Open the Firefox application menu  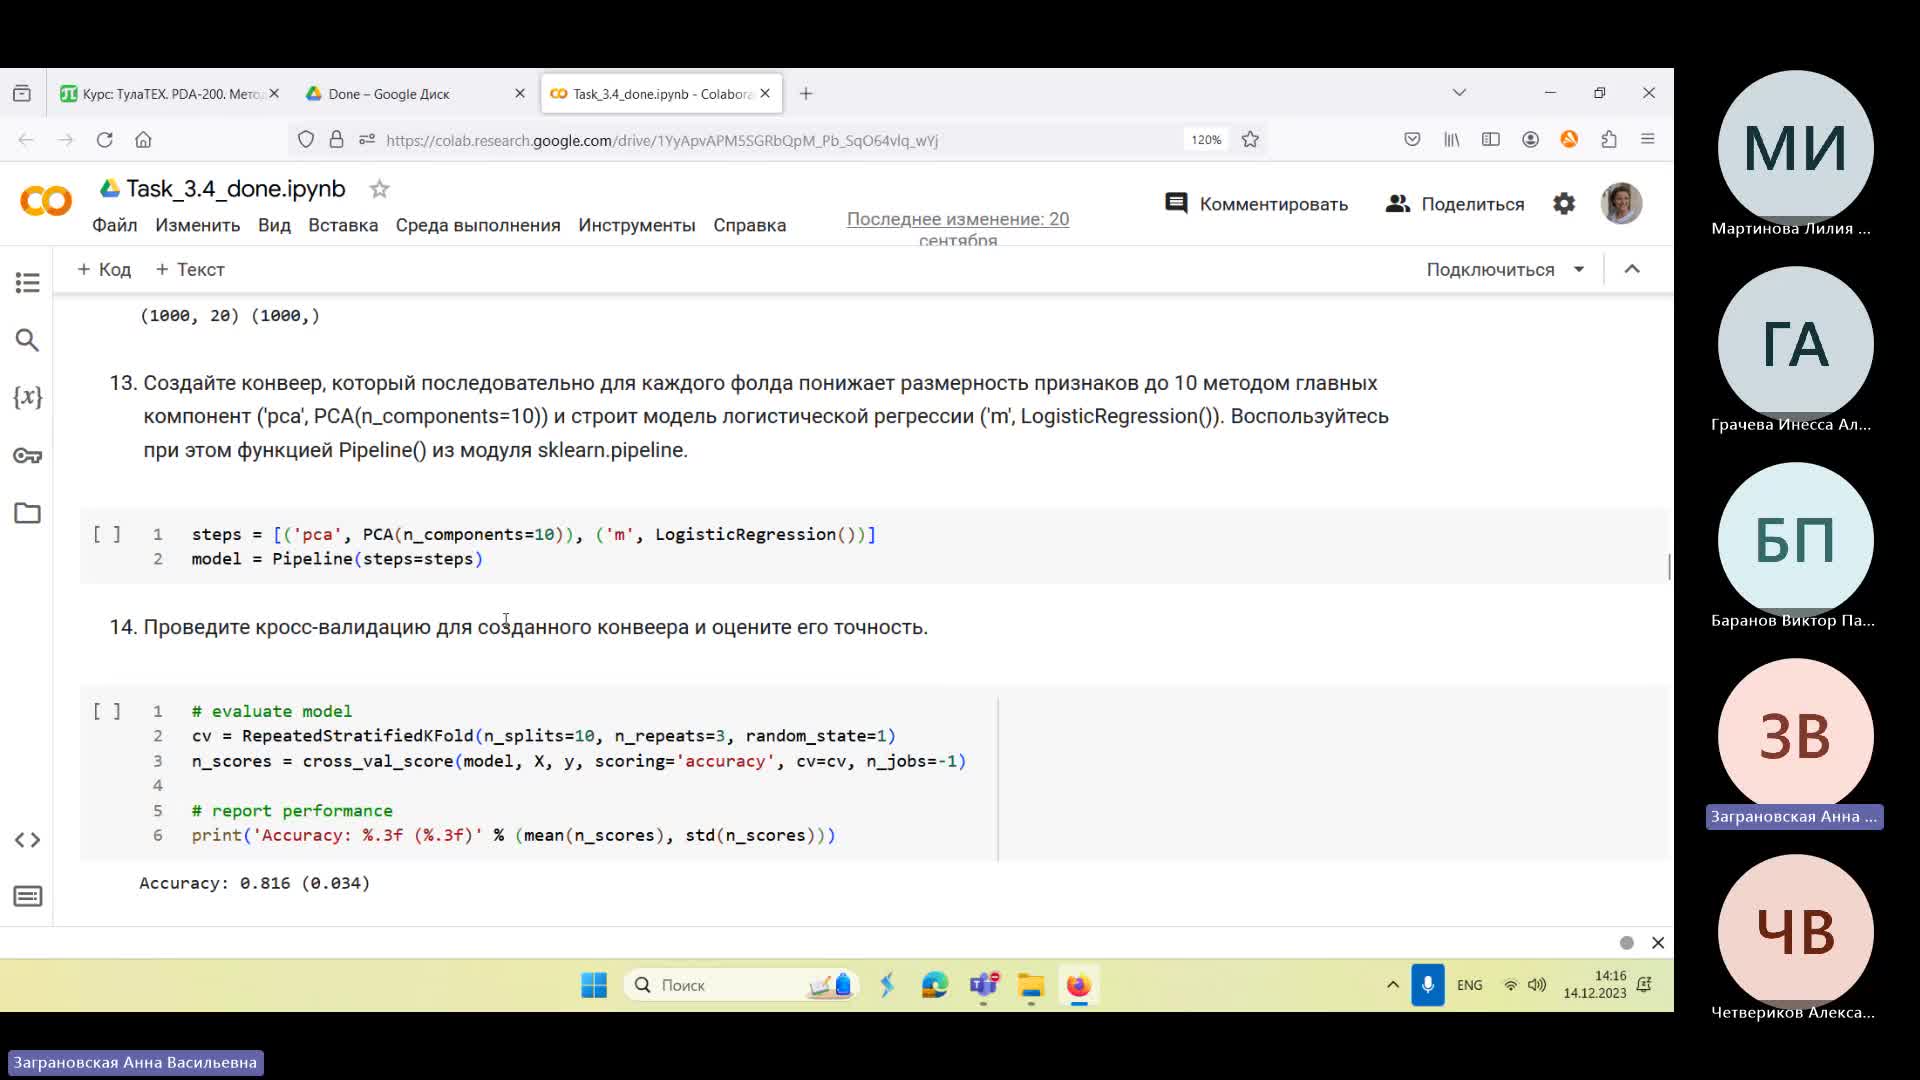pos(1648,140)
